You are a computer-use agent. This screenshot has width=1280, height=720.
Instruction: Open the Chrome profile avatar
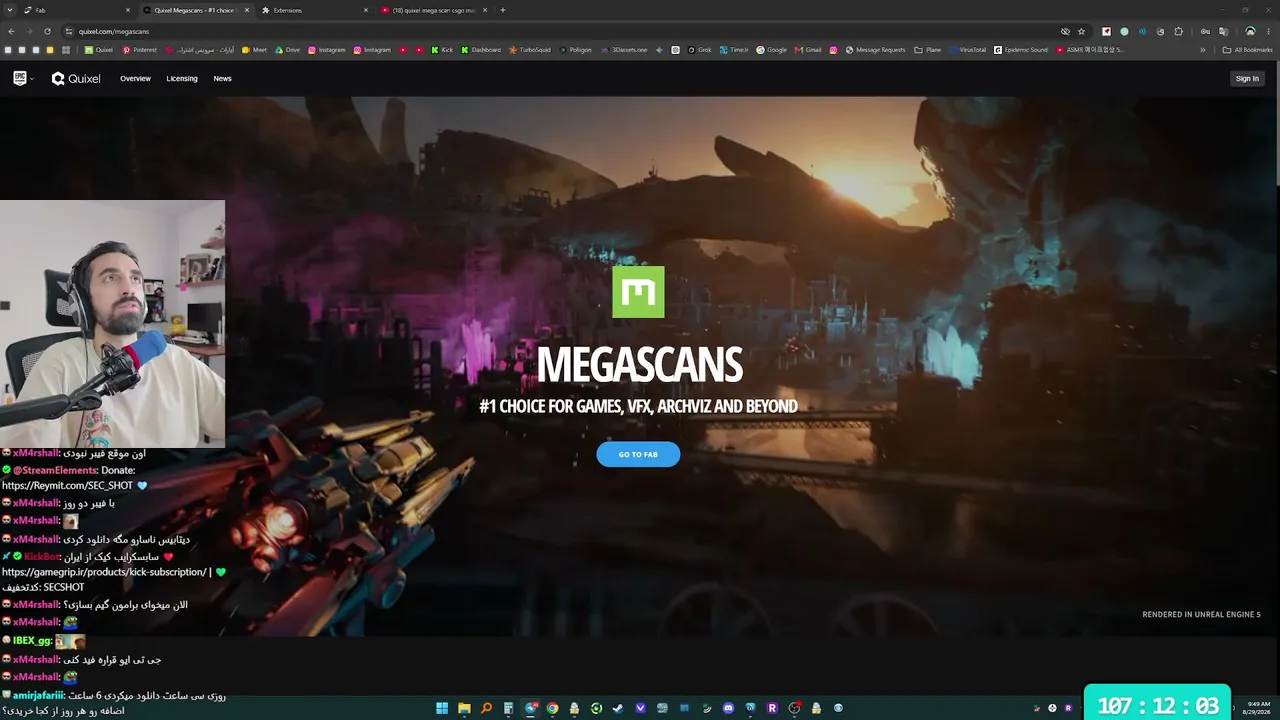pyautogui.click(x=1250, y=31)
